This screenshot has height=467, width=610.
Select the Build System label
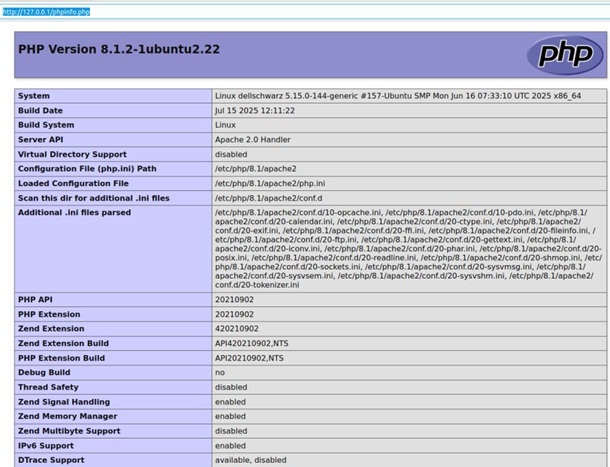click(46, 125)
